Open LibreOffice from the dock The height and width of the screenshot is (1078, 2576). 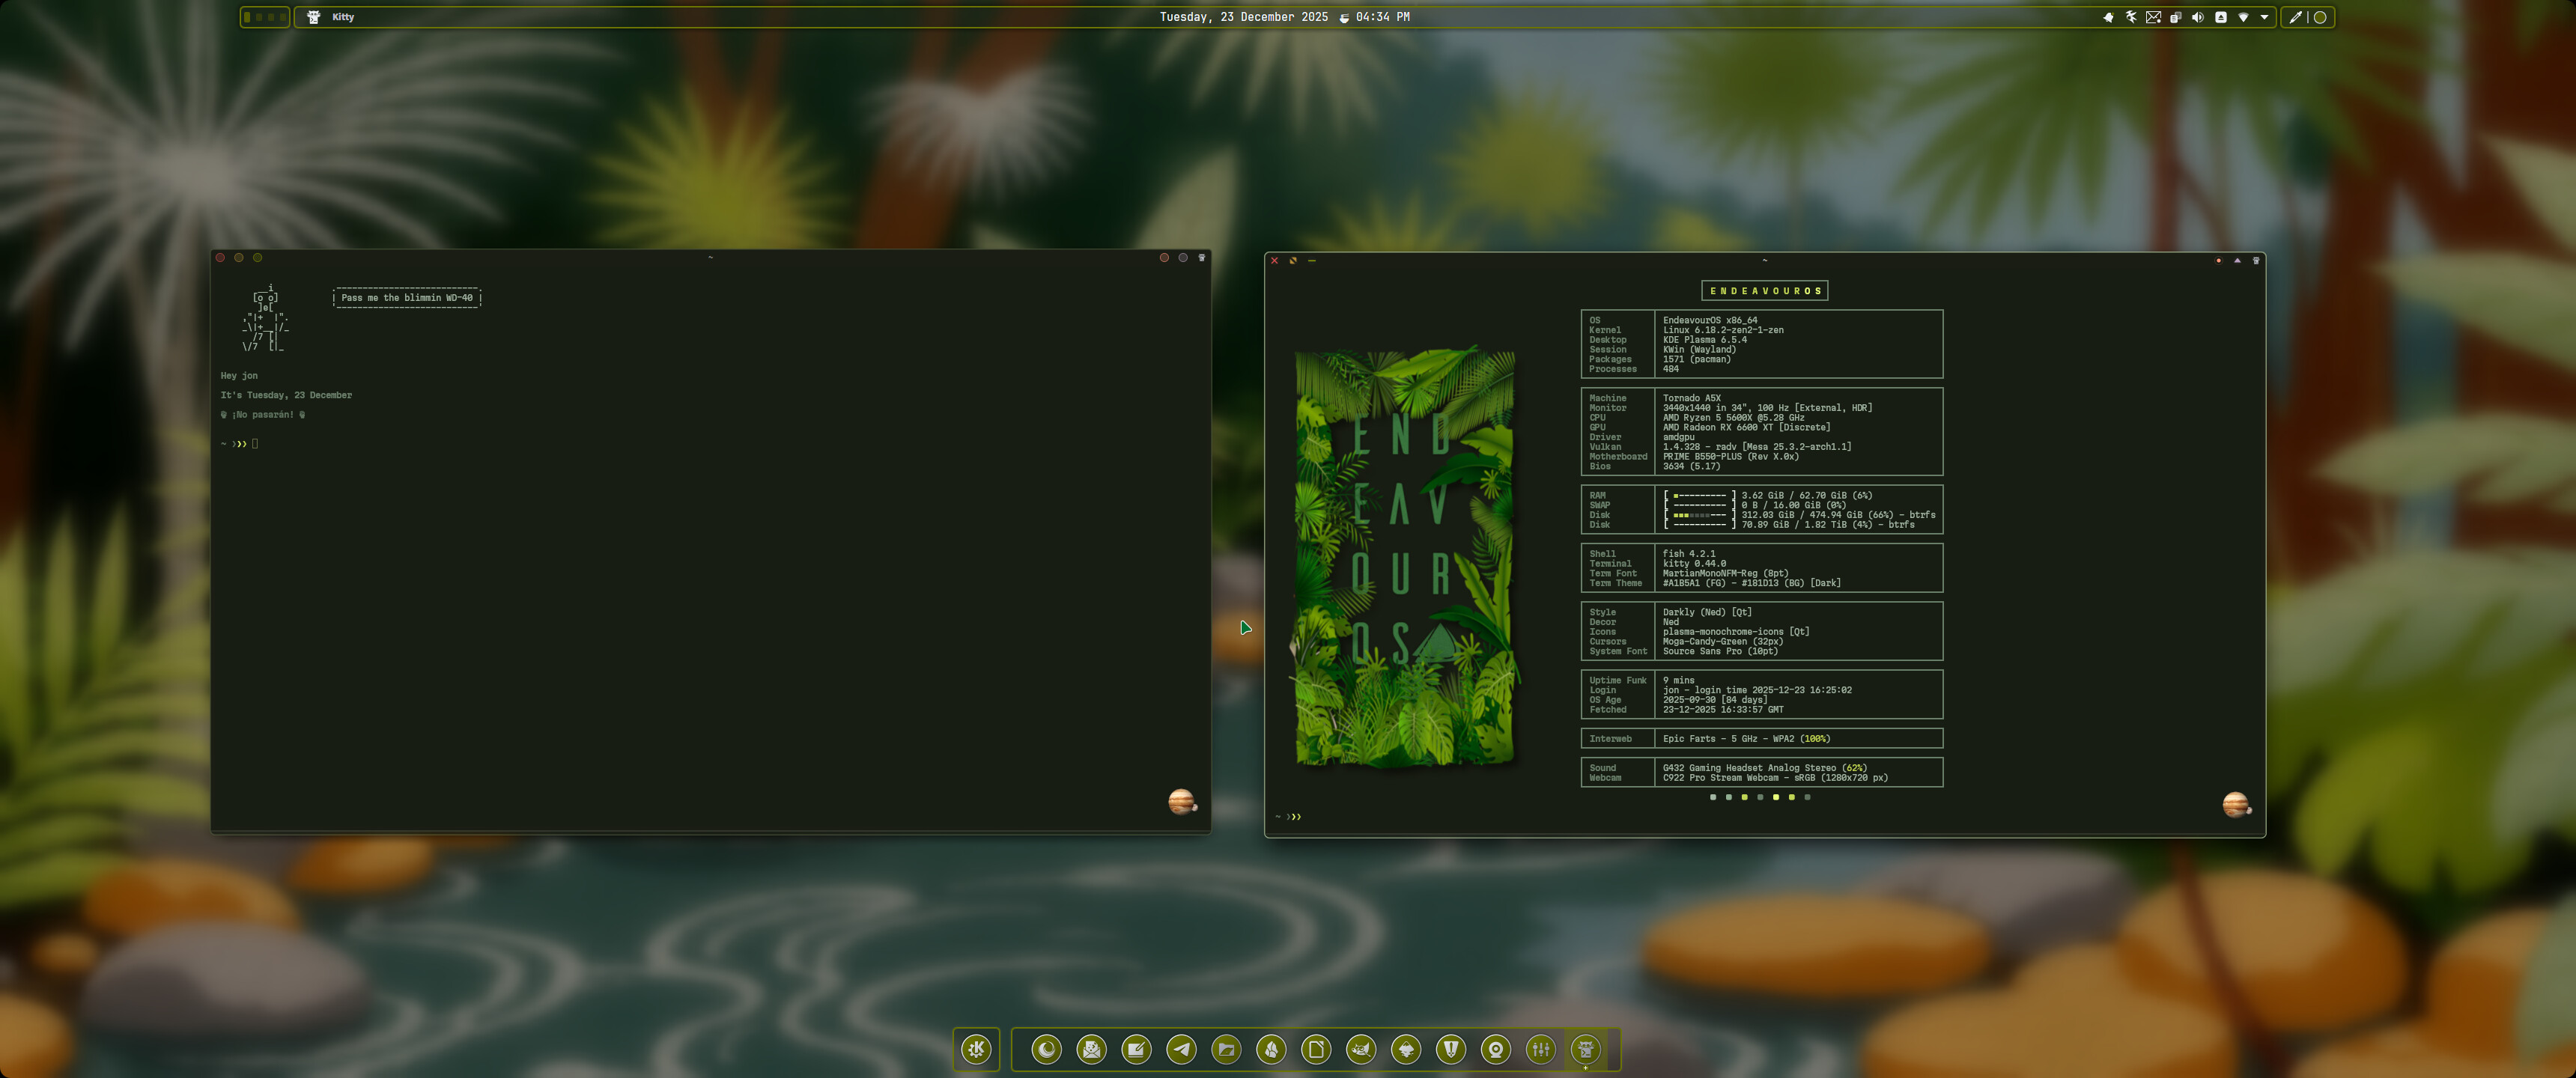[x=1316, y=1049]
